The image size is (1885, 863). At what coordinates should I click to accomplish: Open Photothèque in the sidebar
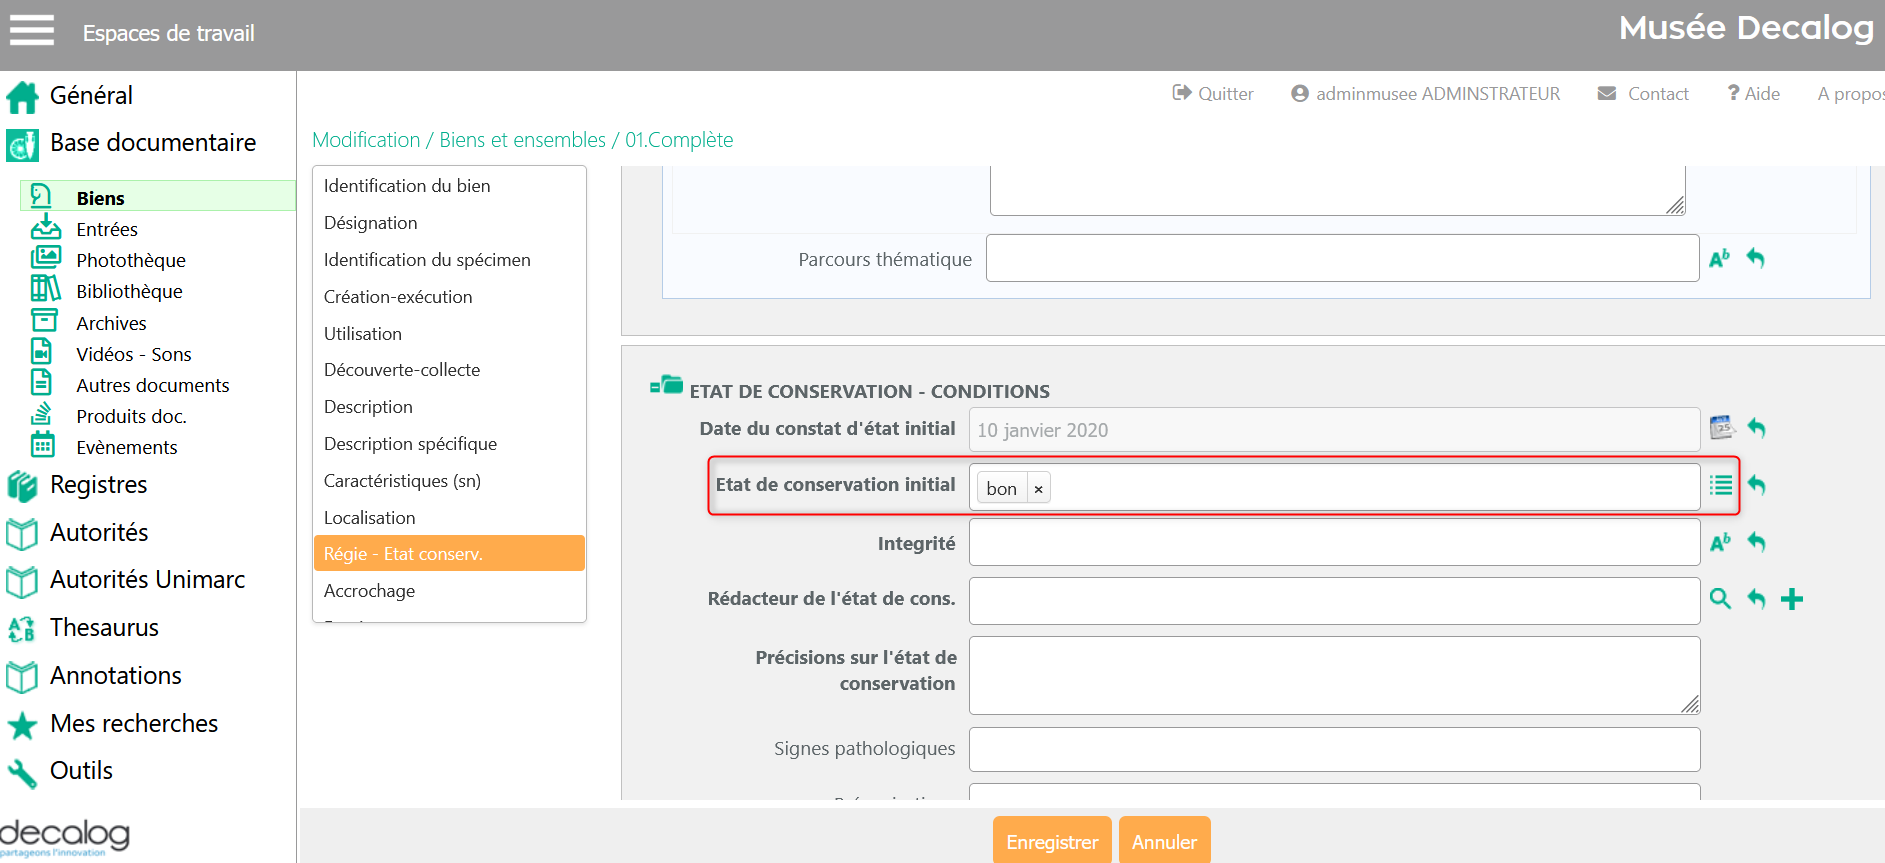(131, 261)
